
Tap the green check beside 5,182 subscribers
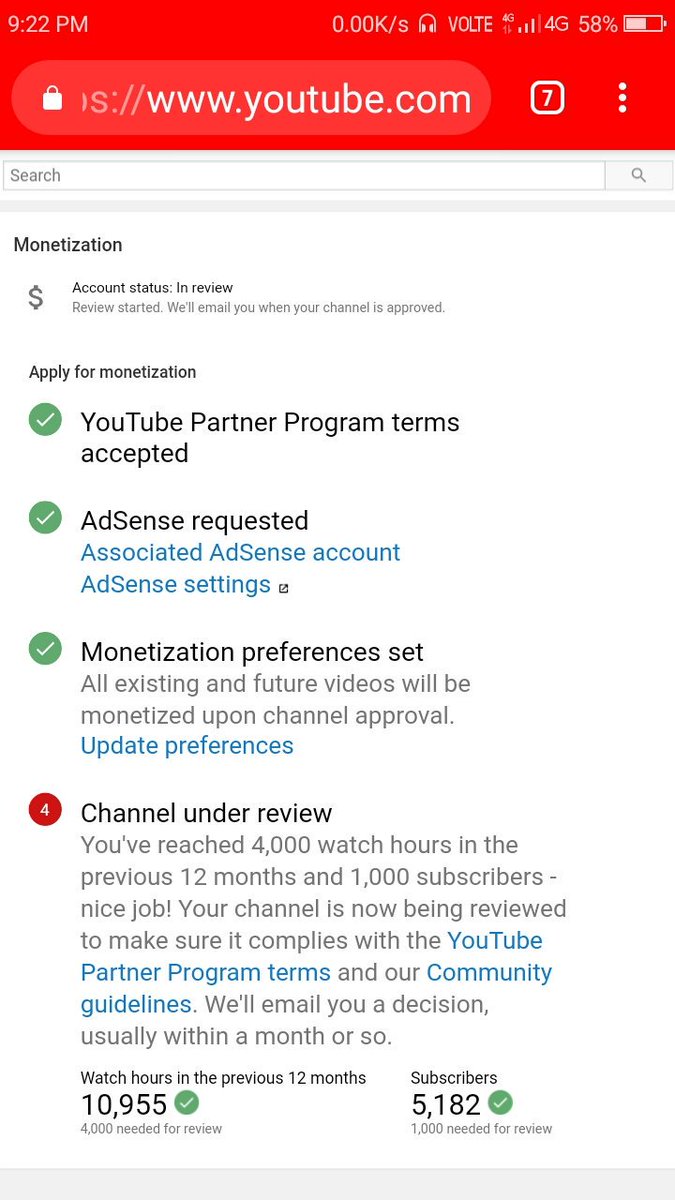tap(500, 1103)
